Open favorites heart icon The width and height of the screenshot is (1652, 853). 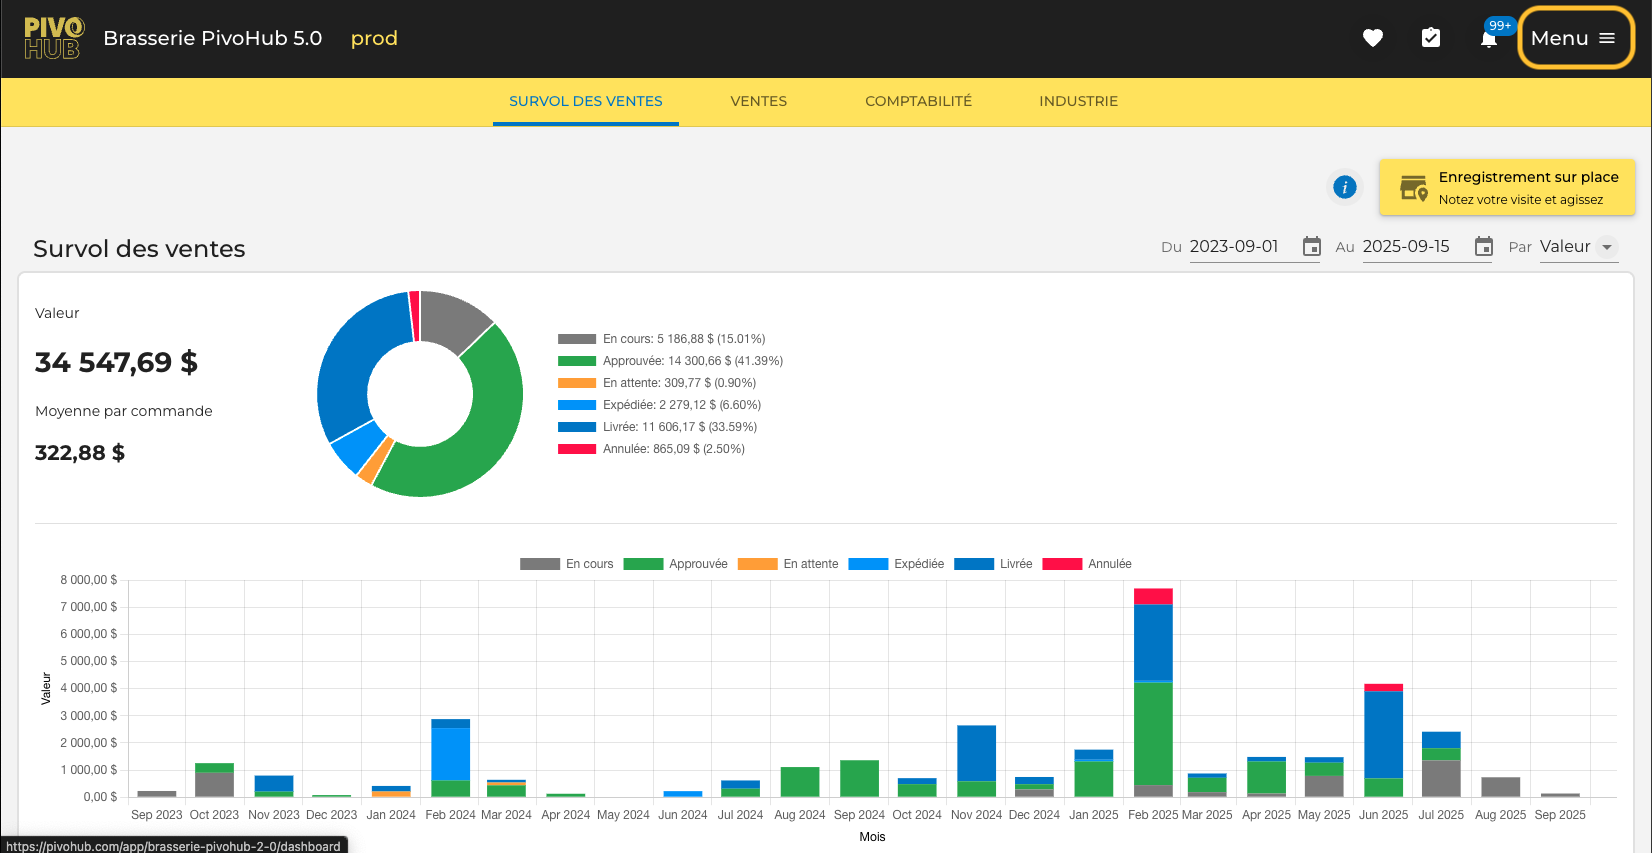pos(1373,38)
